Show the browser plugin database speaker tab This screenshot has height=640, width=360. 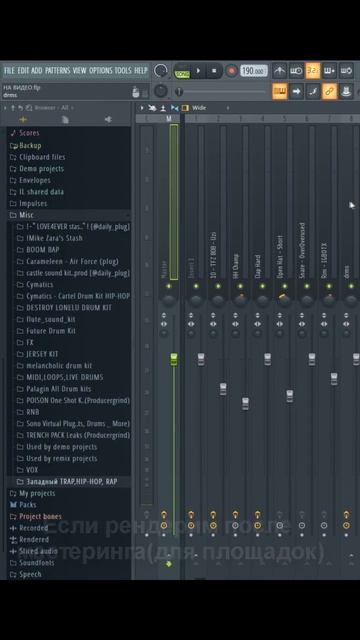pyautogui.click(x=108, y=119)
